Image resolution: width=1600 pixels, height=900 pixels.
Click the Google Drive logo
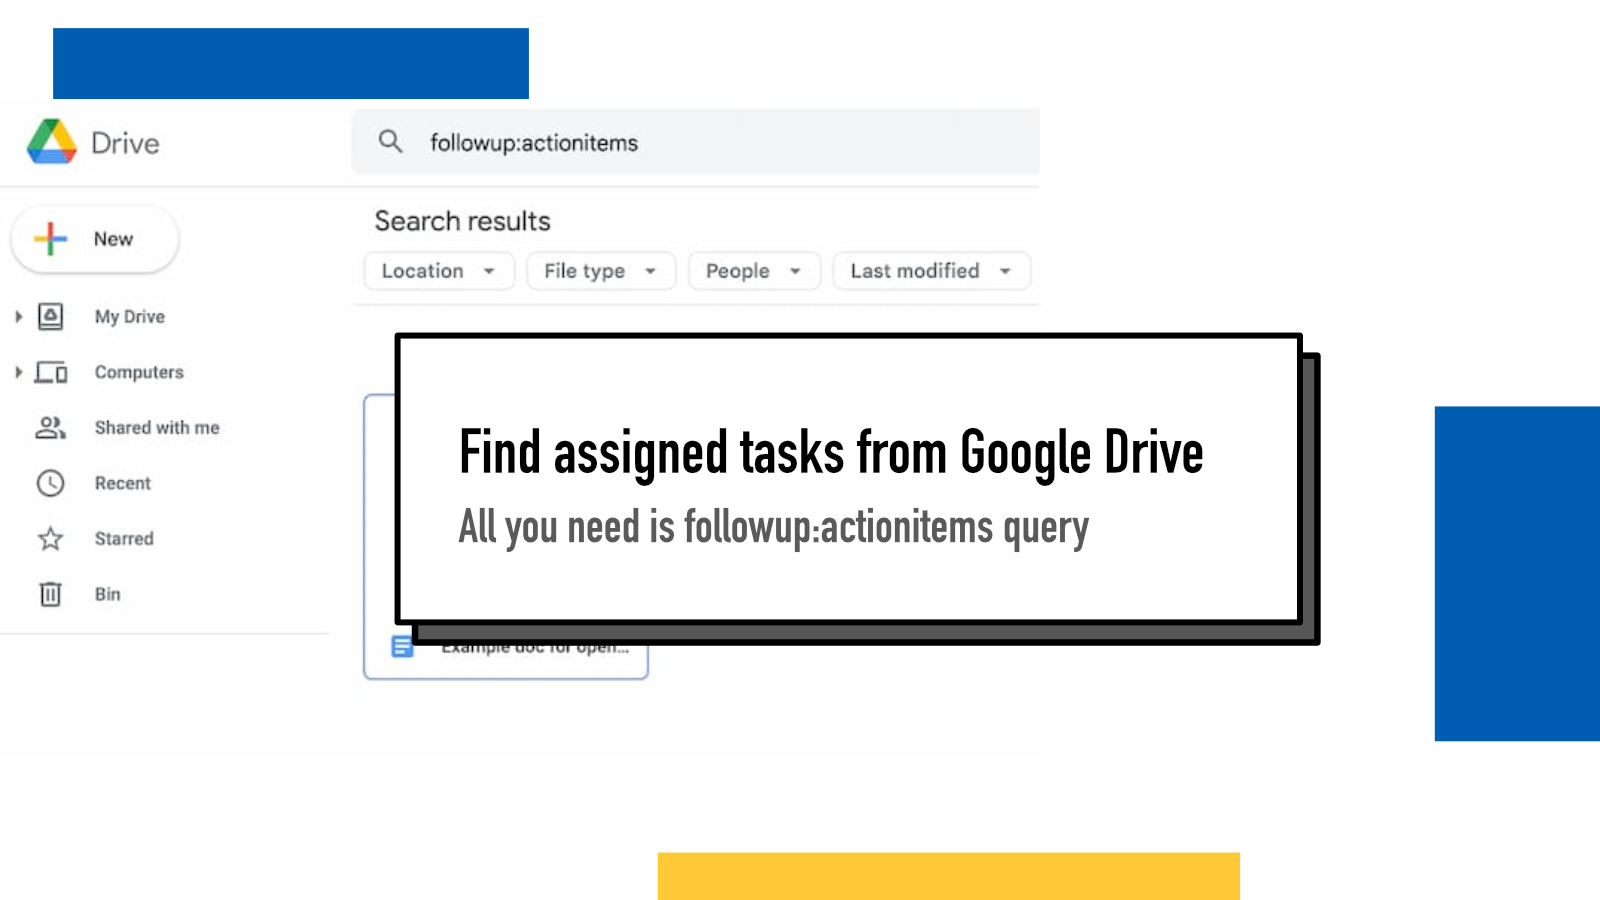point(53,142)
